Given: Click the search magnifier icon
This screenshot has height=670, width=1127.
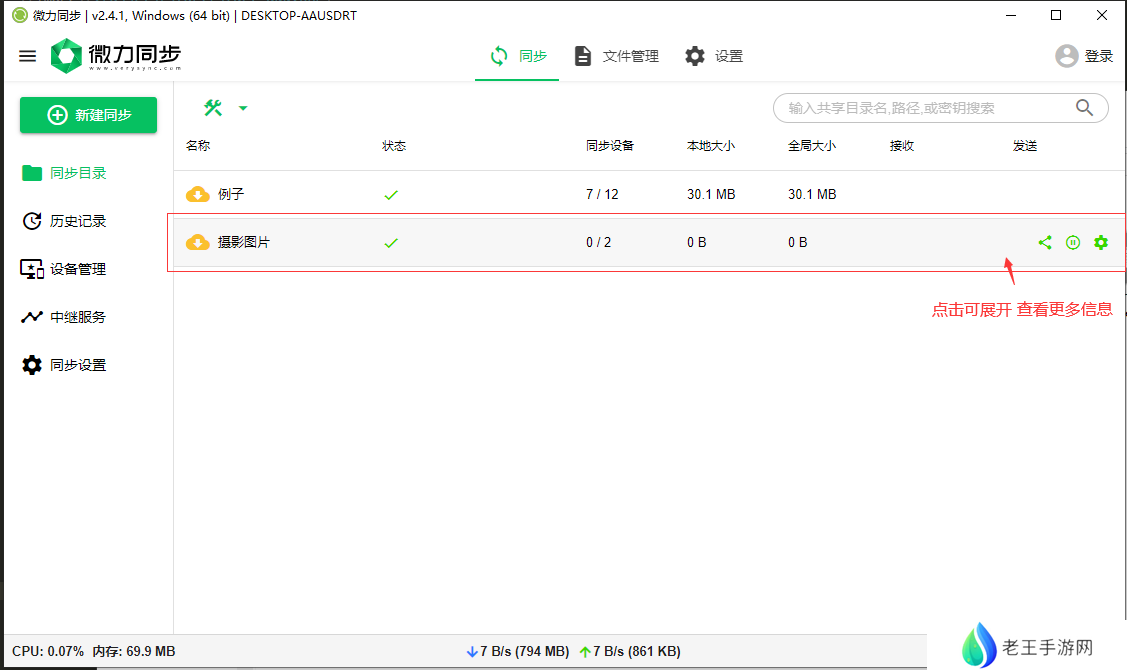Looking at the screenshot, I should [1084, 108].
